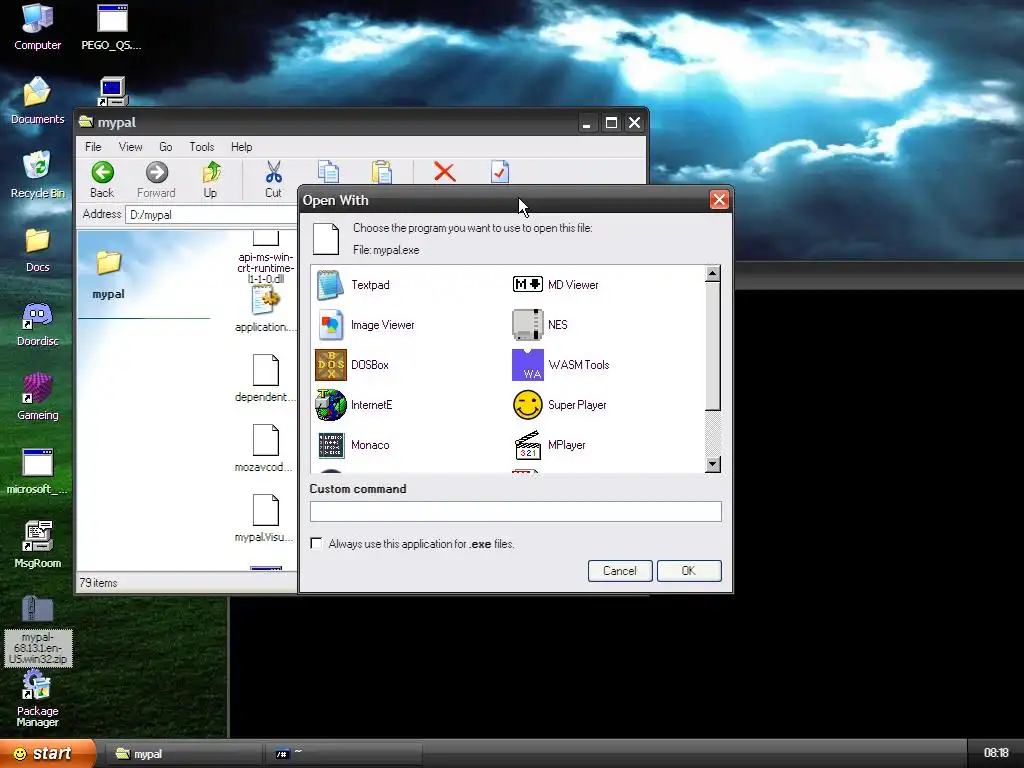The width and height of the screenshot is (1024, 768).
Task: Click the Address bar showing D:/mypal
Action: [x=210, y=215]
